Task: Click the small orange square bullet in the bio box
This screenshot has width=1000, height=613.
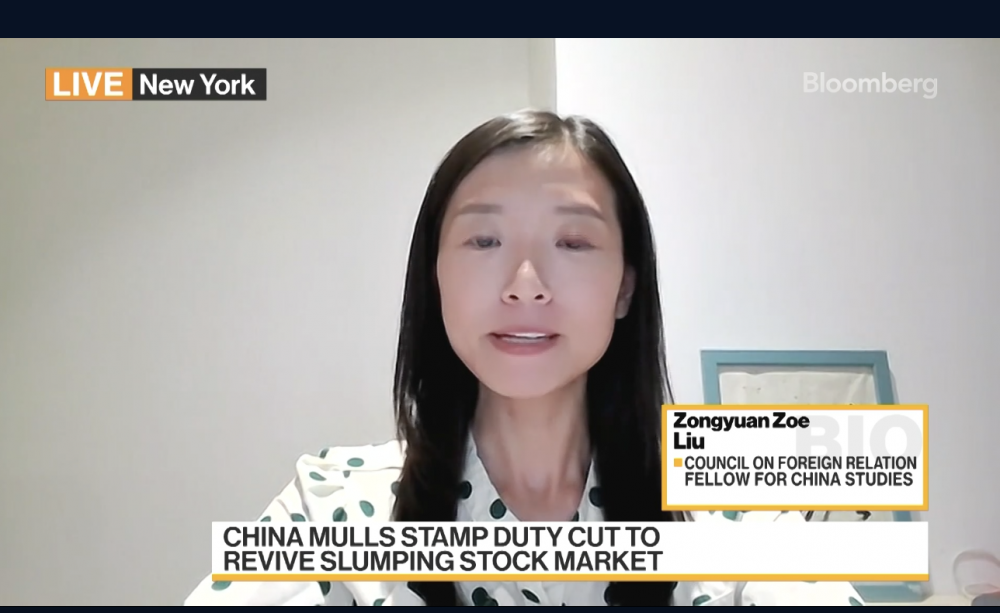Action: 678,462
